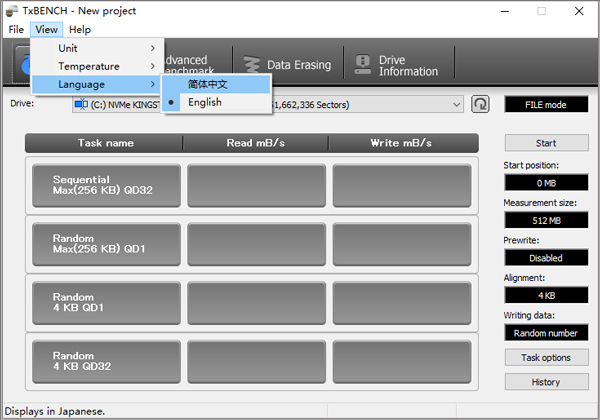600x420 pixels.
Task: Open the File menu
Action: click(x=16, y=30)
